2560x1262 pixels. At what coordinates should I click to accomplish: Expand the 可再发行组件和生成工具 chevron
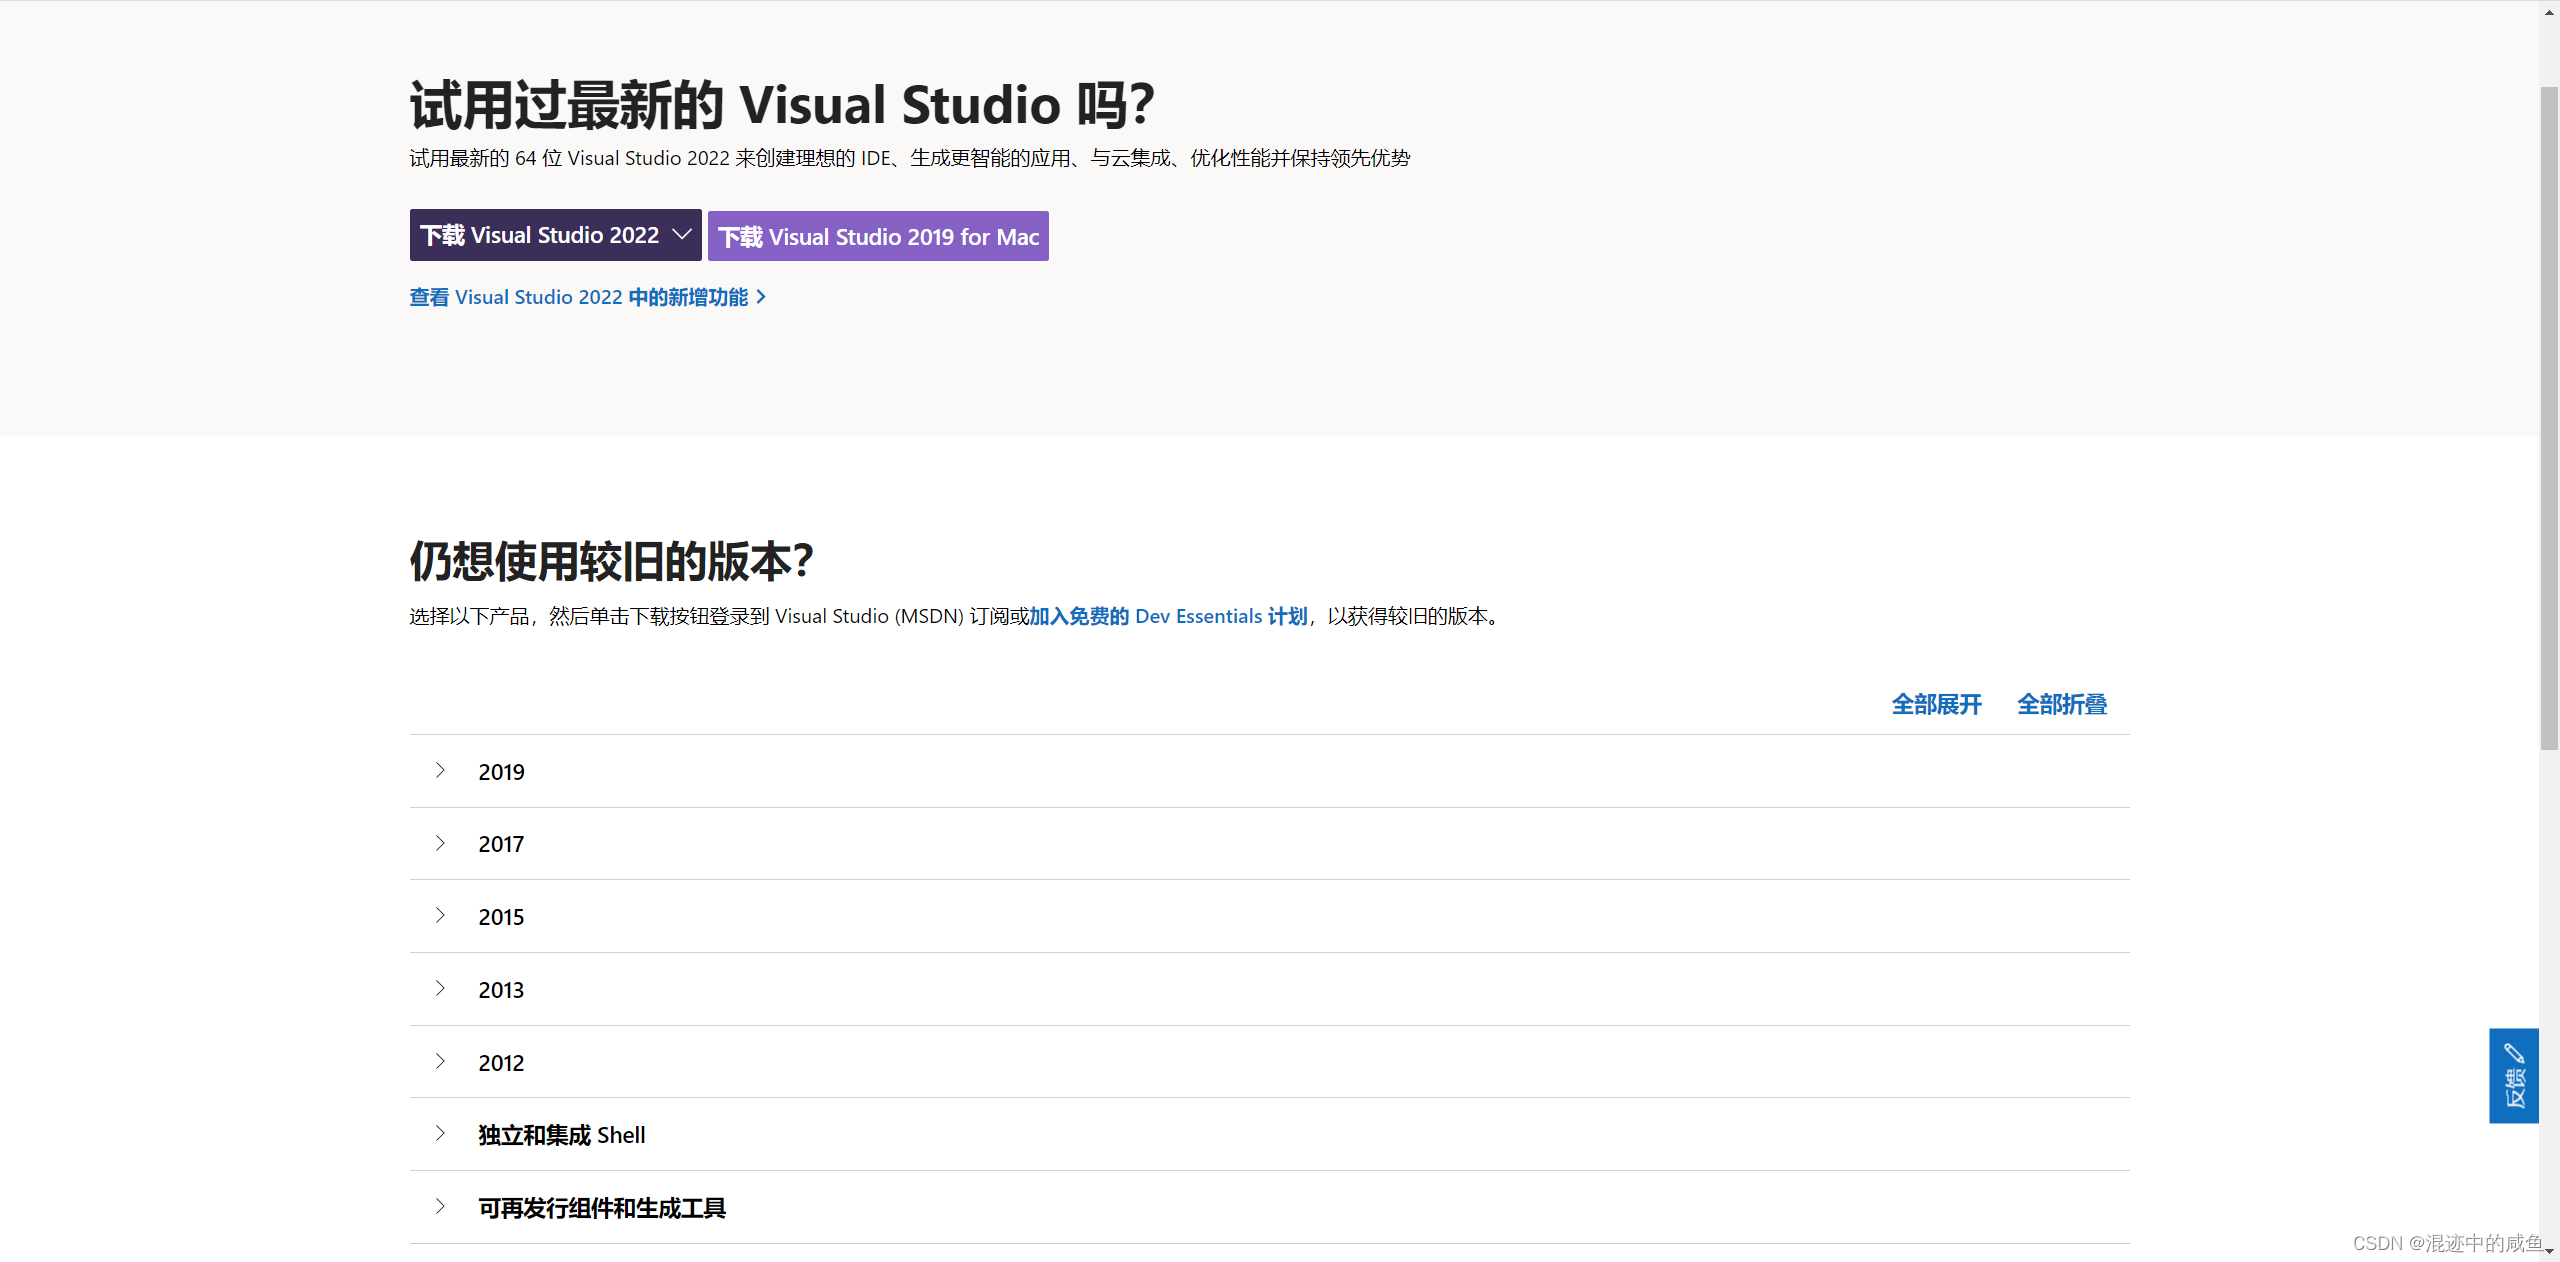click(440, 1206)
